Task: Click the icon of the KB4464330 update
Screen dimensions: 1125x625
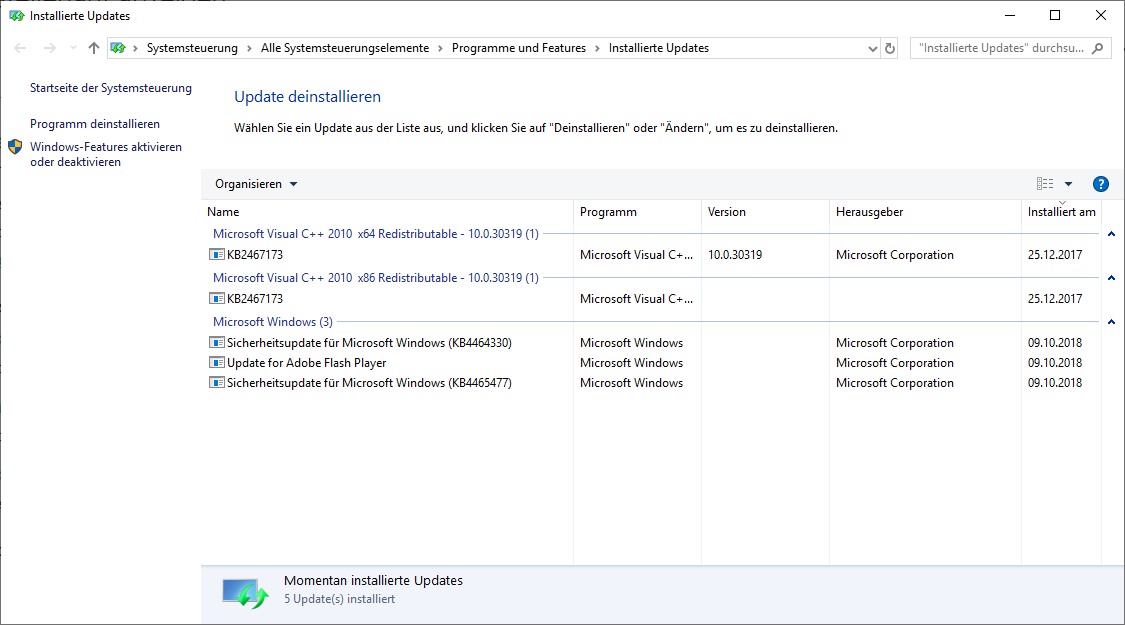Action: [x=217, y=342]
